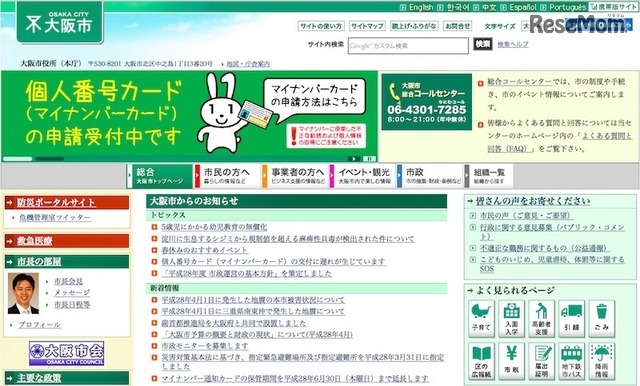Open the 皆さんの声をお寄せください header
This screenshot has height=386, width=640.
533,201
